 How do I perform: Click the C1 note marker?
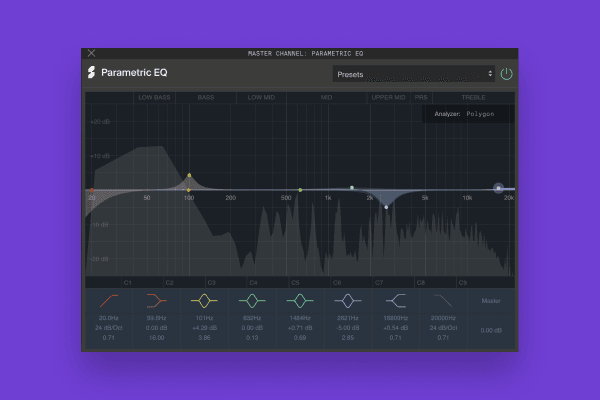[x=127, y=282]
